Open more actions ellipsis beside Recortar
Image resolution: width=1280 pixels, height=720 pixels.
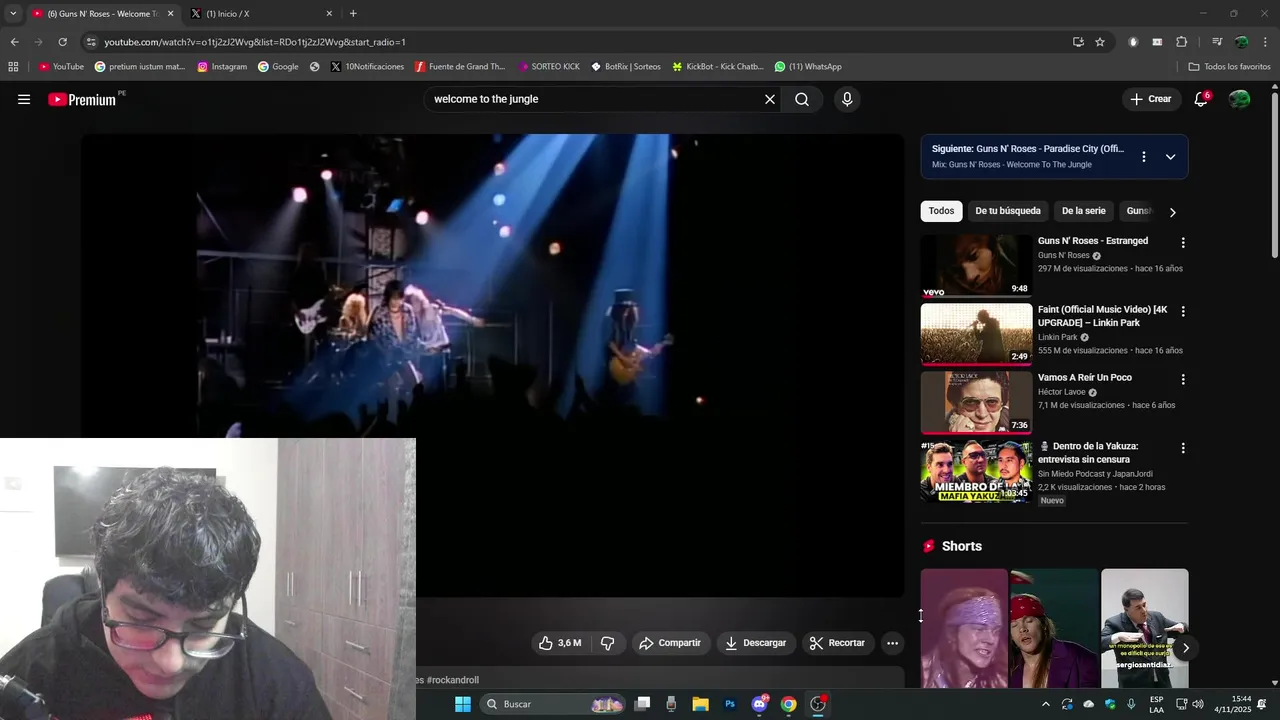point(892,643)
